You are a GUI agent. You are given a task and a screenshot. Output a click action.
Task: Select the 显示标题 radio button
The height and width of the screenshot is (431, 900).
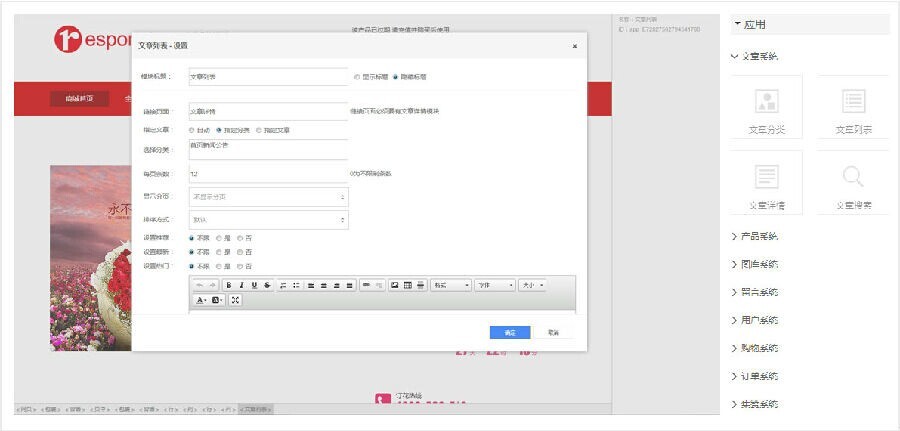click(x=357, y=76)
